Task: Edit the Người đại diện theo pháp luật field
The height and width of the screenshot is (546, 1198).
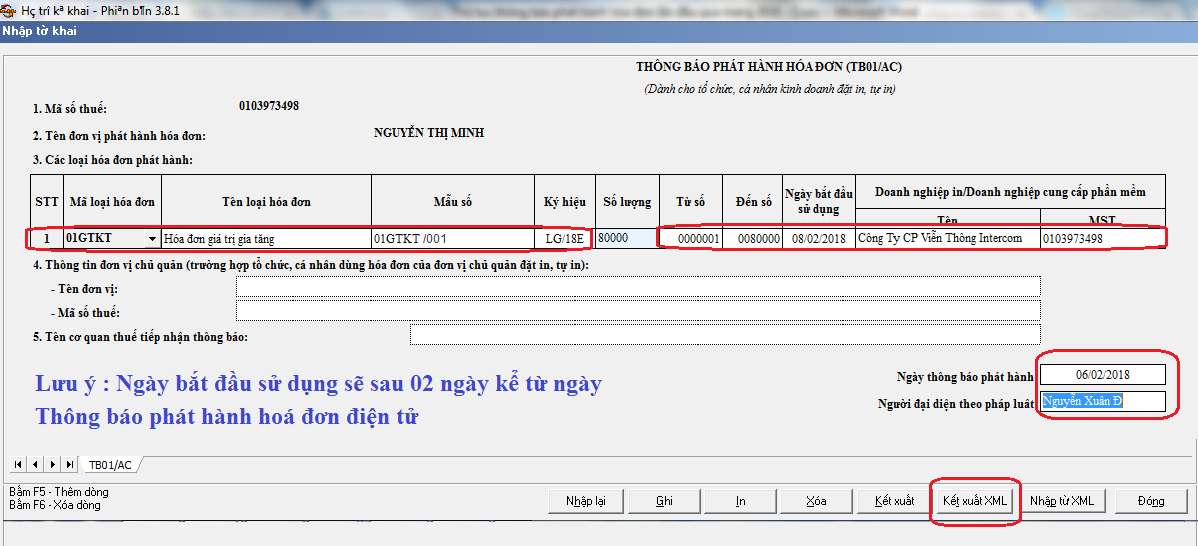Action: pos(1103,402)
